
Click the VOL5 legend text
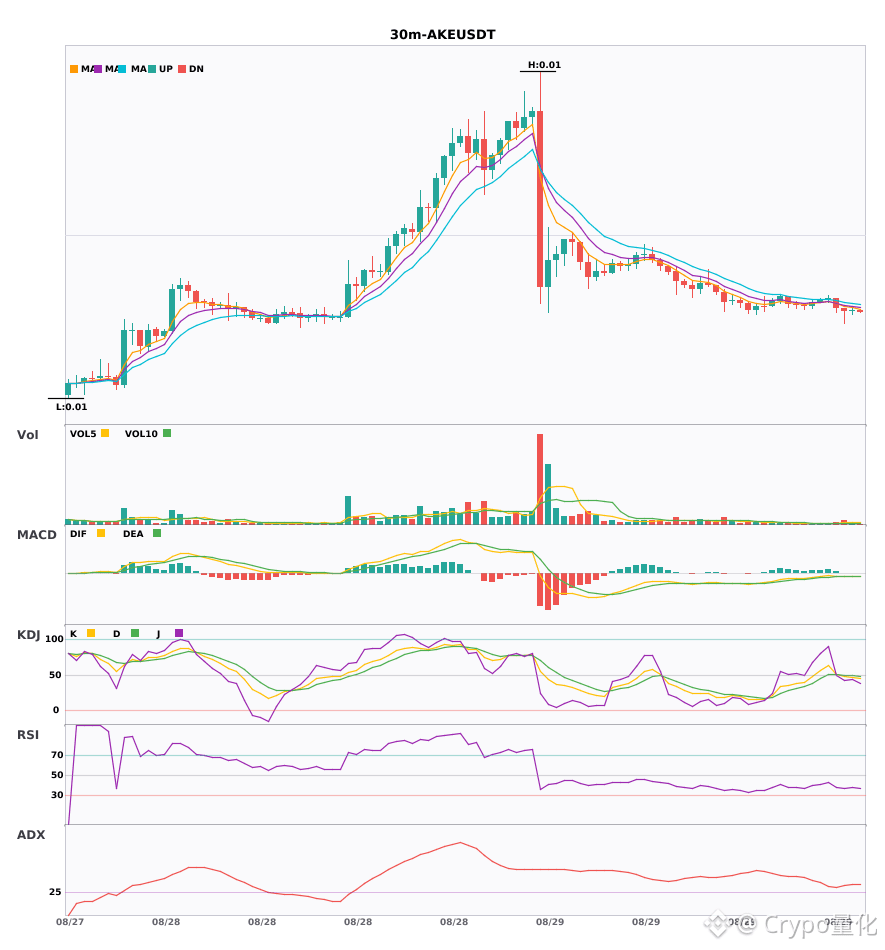coord(83,434)
